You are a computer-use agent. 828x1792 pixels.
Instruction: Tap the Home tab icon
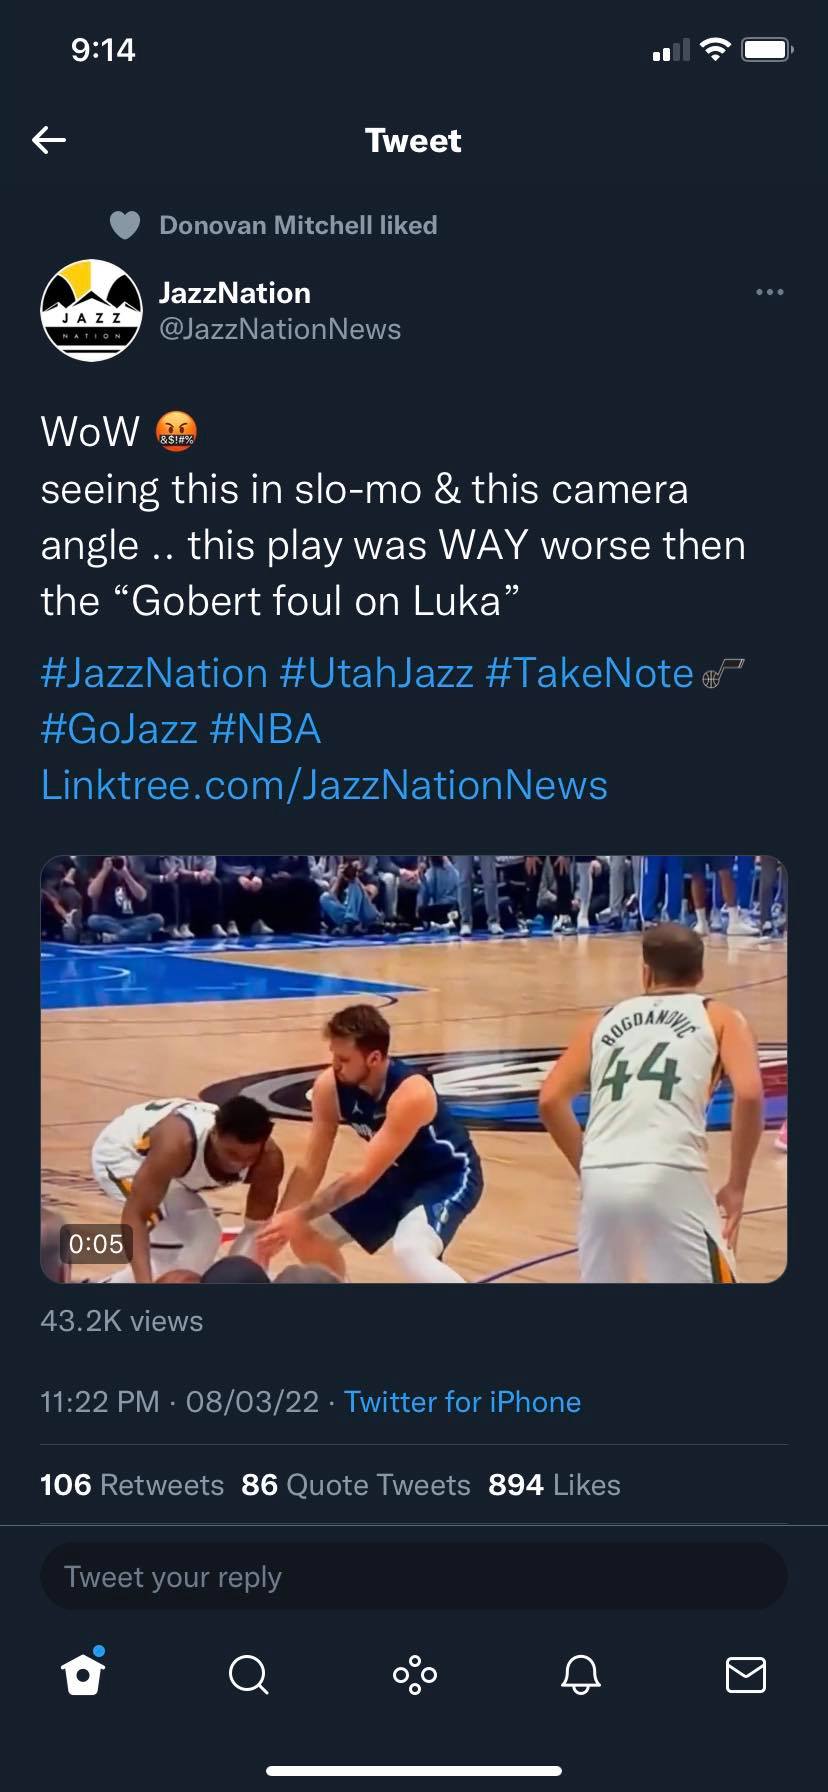coord(83,1674)
